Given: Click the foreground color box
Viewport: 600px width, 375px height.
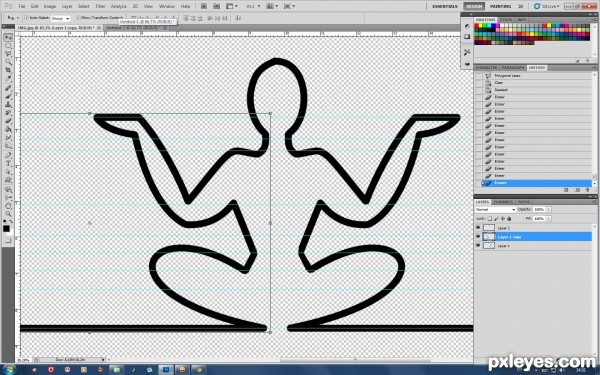Looking at the screenshot, I should point(7,228).
